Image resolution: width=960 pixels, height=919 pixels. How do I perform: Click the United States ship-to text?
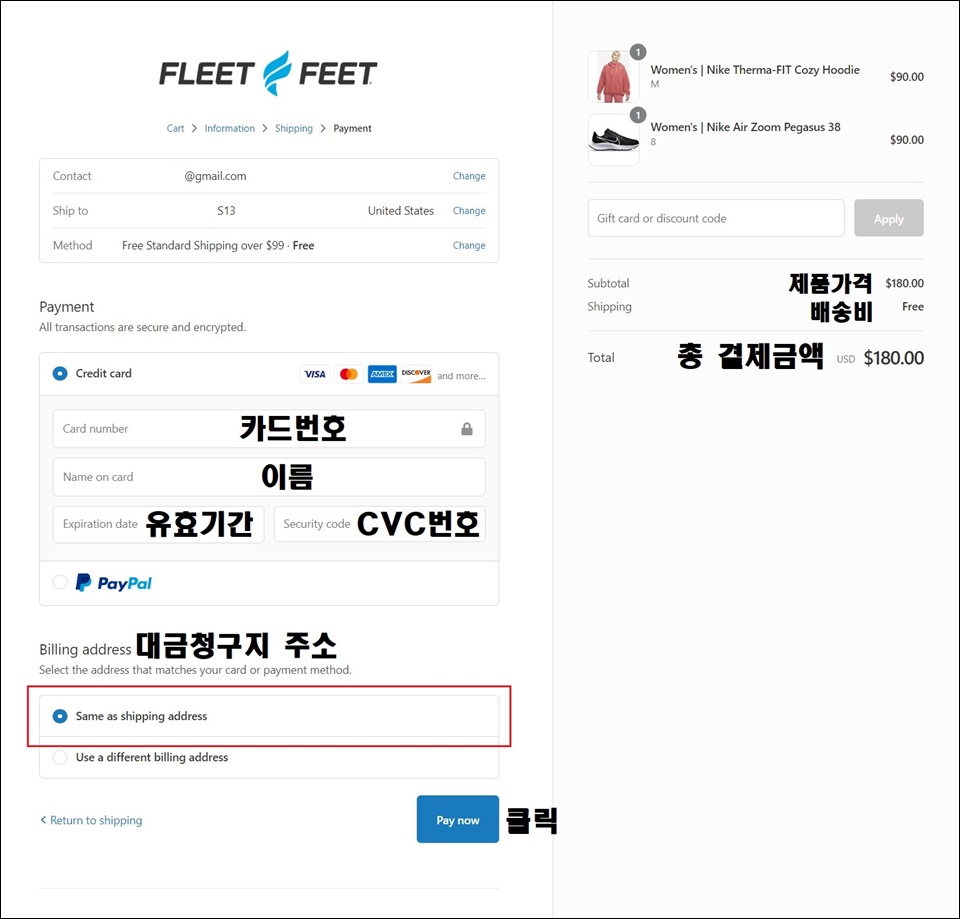pyautogui.click(x=400, y=211)
